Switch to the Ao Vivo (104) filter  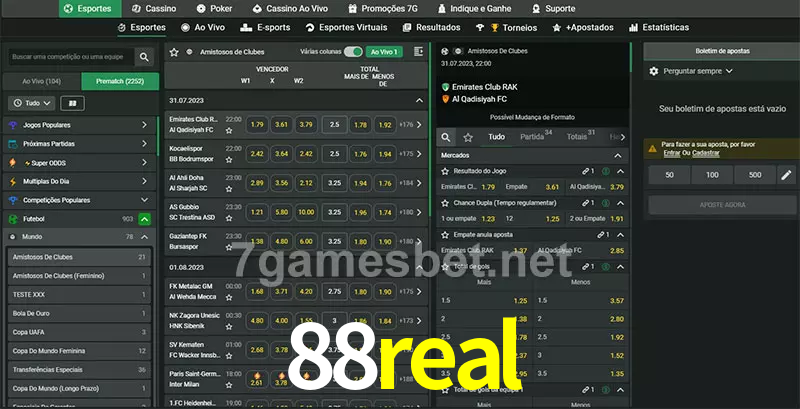tap(41, 81)
